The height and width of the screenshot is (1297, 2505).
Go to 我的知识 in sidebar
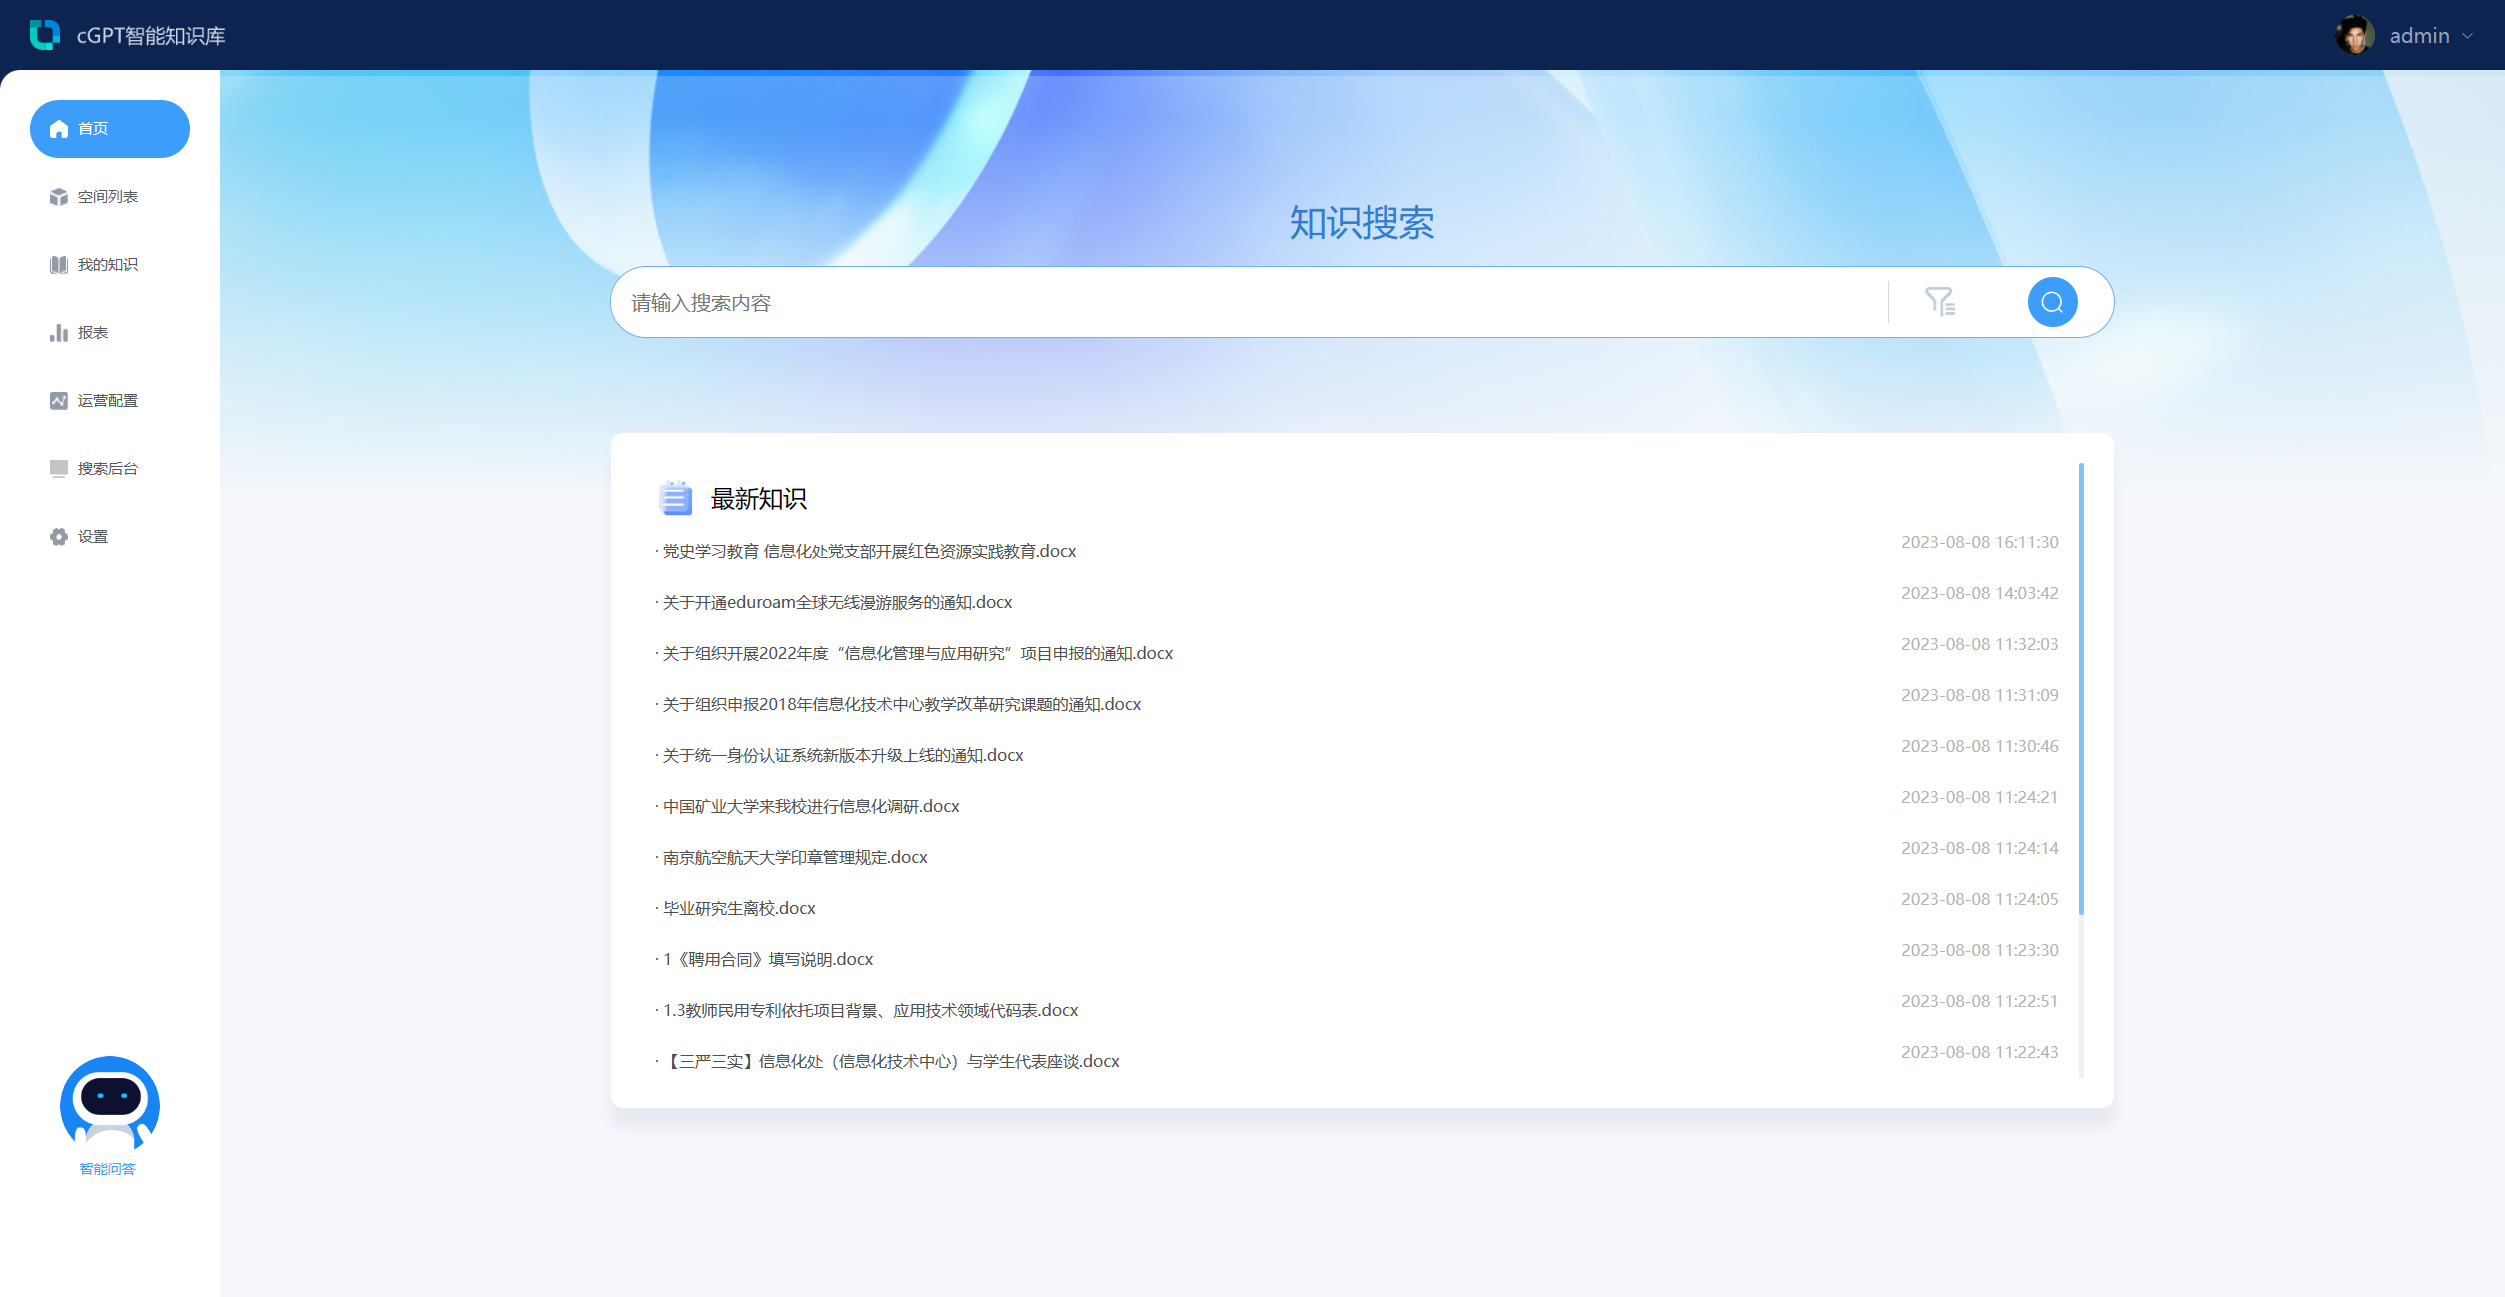click(107, 265)
